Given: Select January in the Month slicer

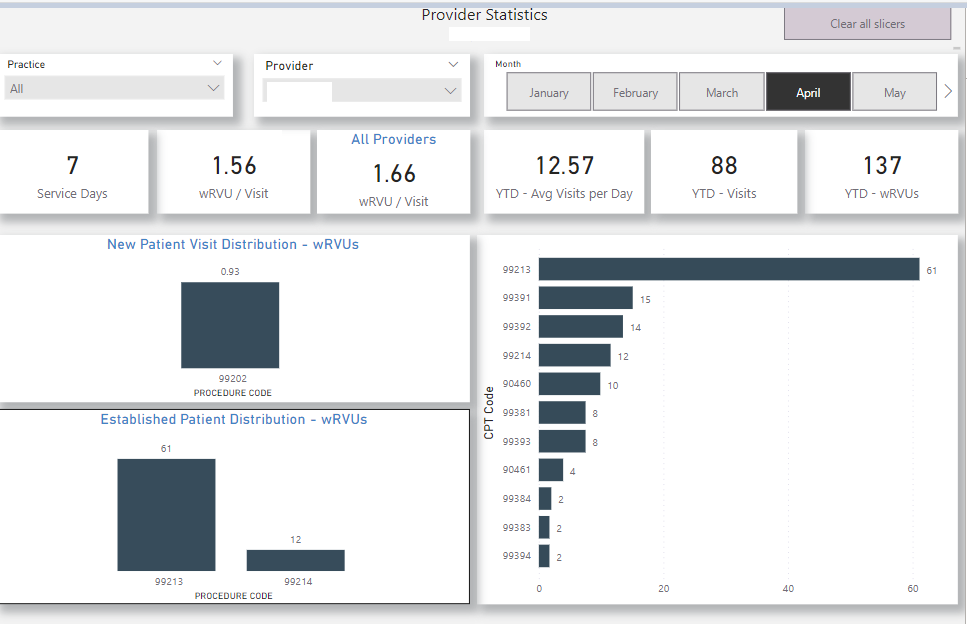Looking at the screenshot, I should coord(549,92).
